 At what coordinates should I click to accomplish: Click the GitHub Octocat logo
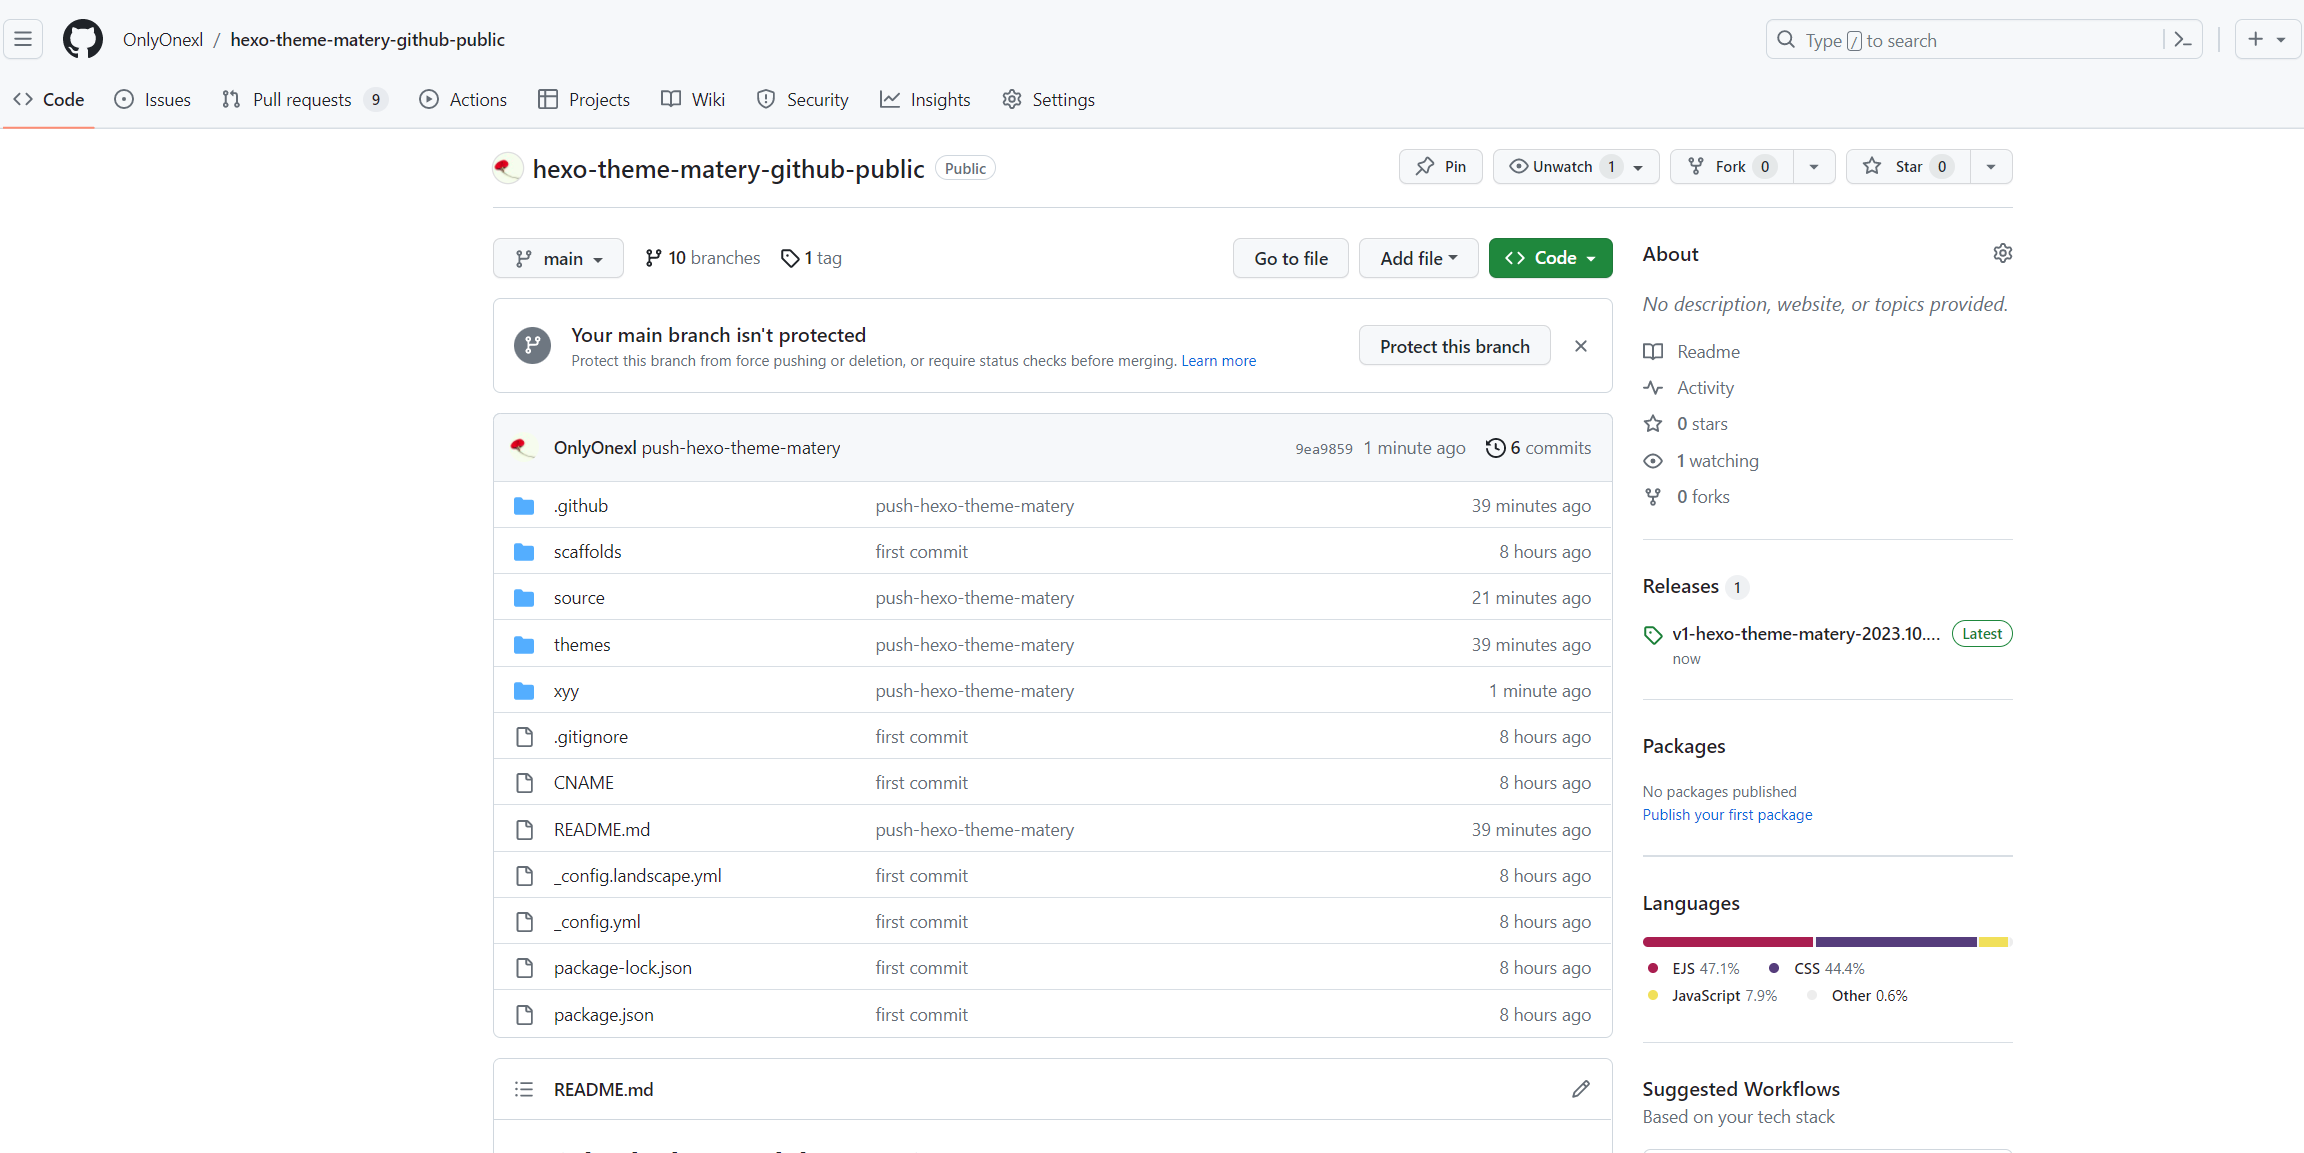(x=82, y=40)
